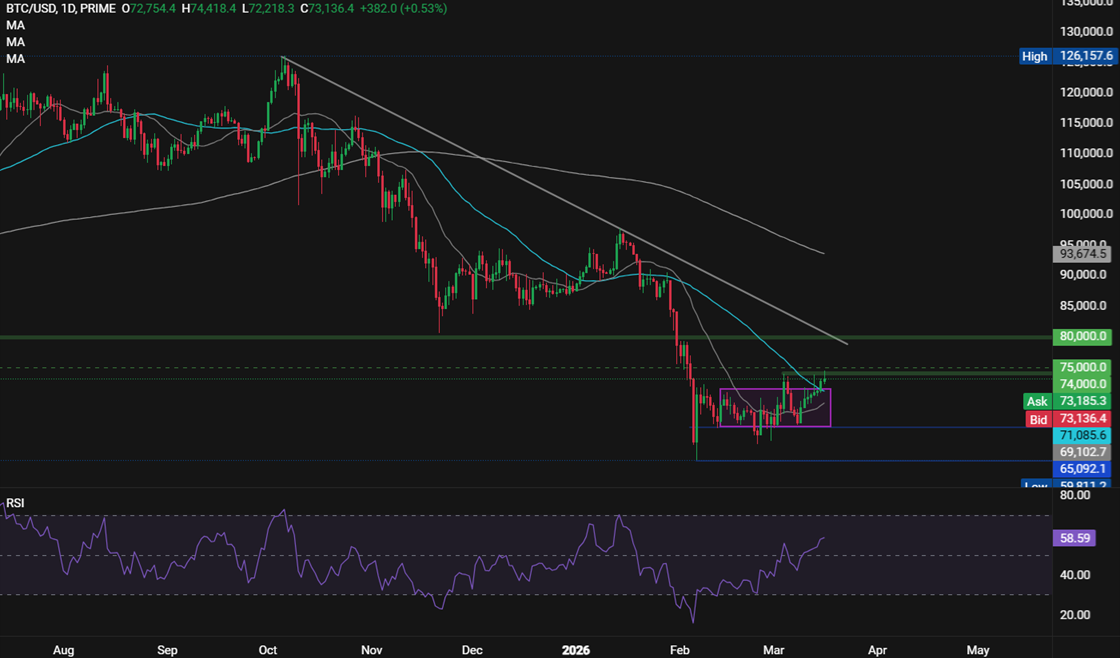Open the BTC/USD symbol search
The height and width of the screenshot is (658, 1120).
coord(32,9)
